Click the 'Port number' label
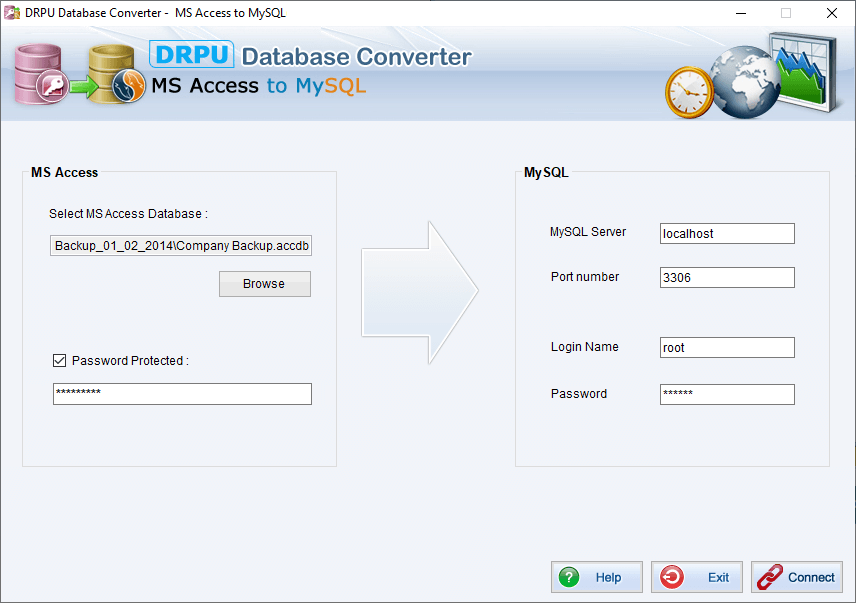 click(585, 277)
